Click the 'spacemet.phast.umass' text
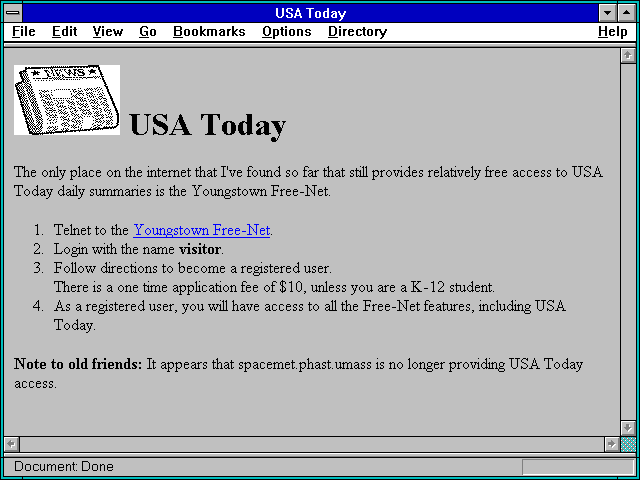The height and width of the screenshot is (480, 640). 305,364
